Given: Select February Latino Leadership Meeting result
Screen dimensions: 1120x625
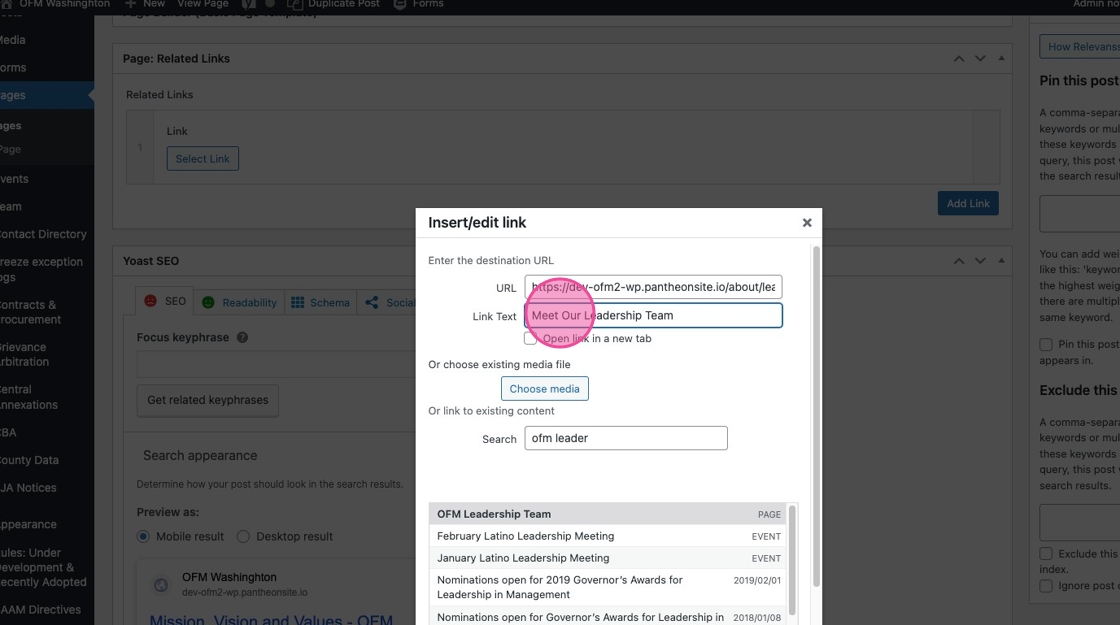Looking at the screenshot, I should tap(609, 536).
